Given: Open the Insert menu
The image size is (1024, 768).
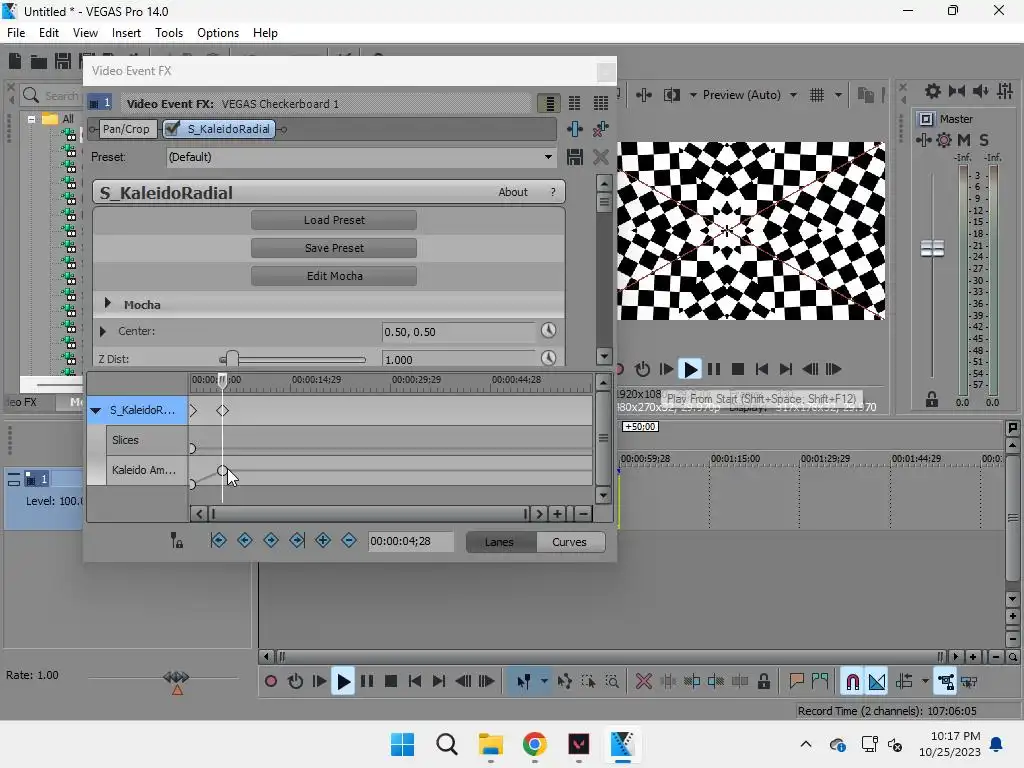Looking at the screenshot, I should (126, 33).
